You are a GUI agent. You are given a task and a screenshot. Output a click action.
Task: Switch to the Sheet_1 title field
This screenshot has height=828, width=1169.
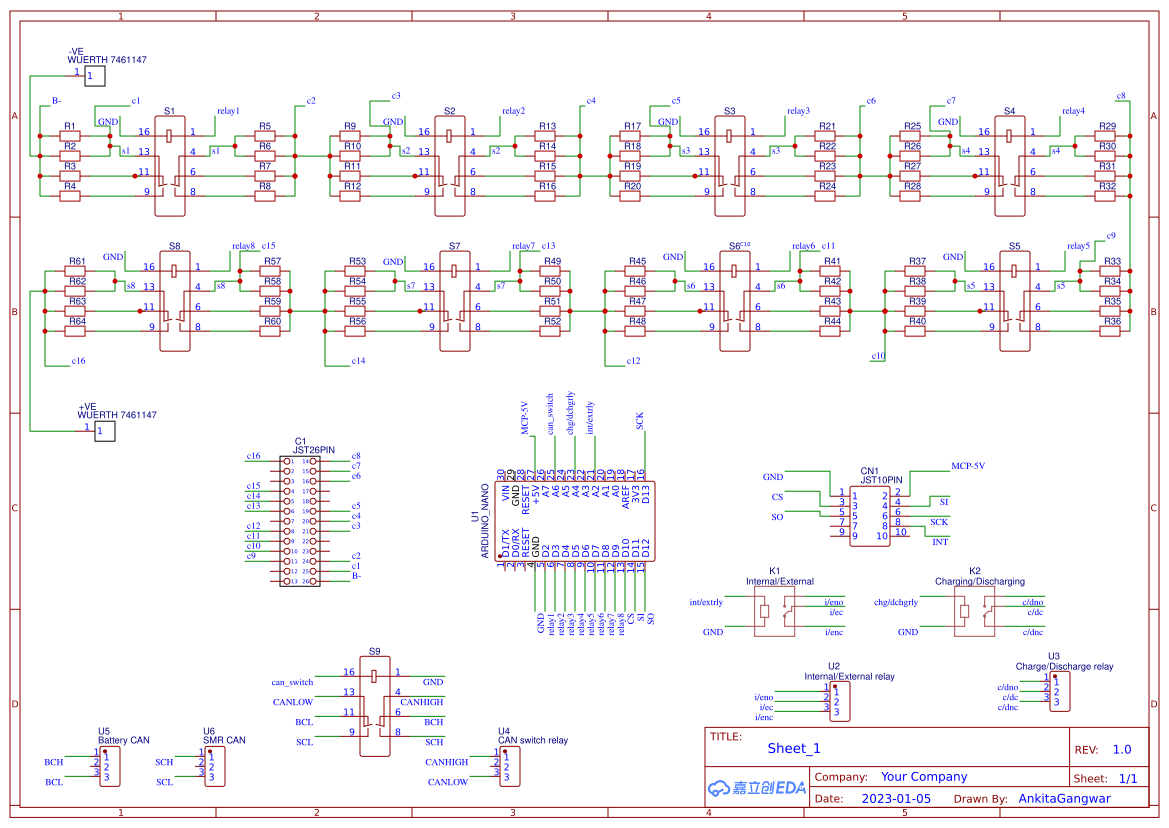pyautogui.click(x=793, y=747)
